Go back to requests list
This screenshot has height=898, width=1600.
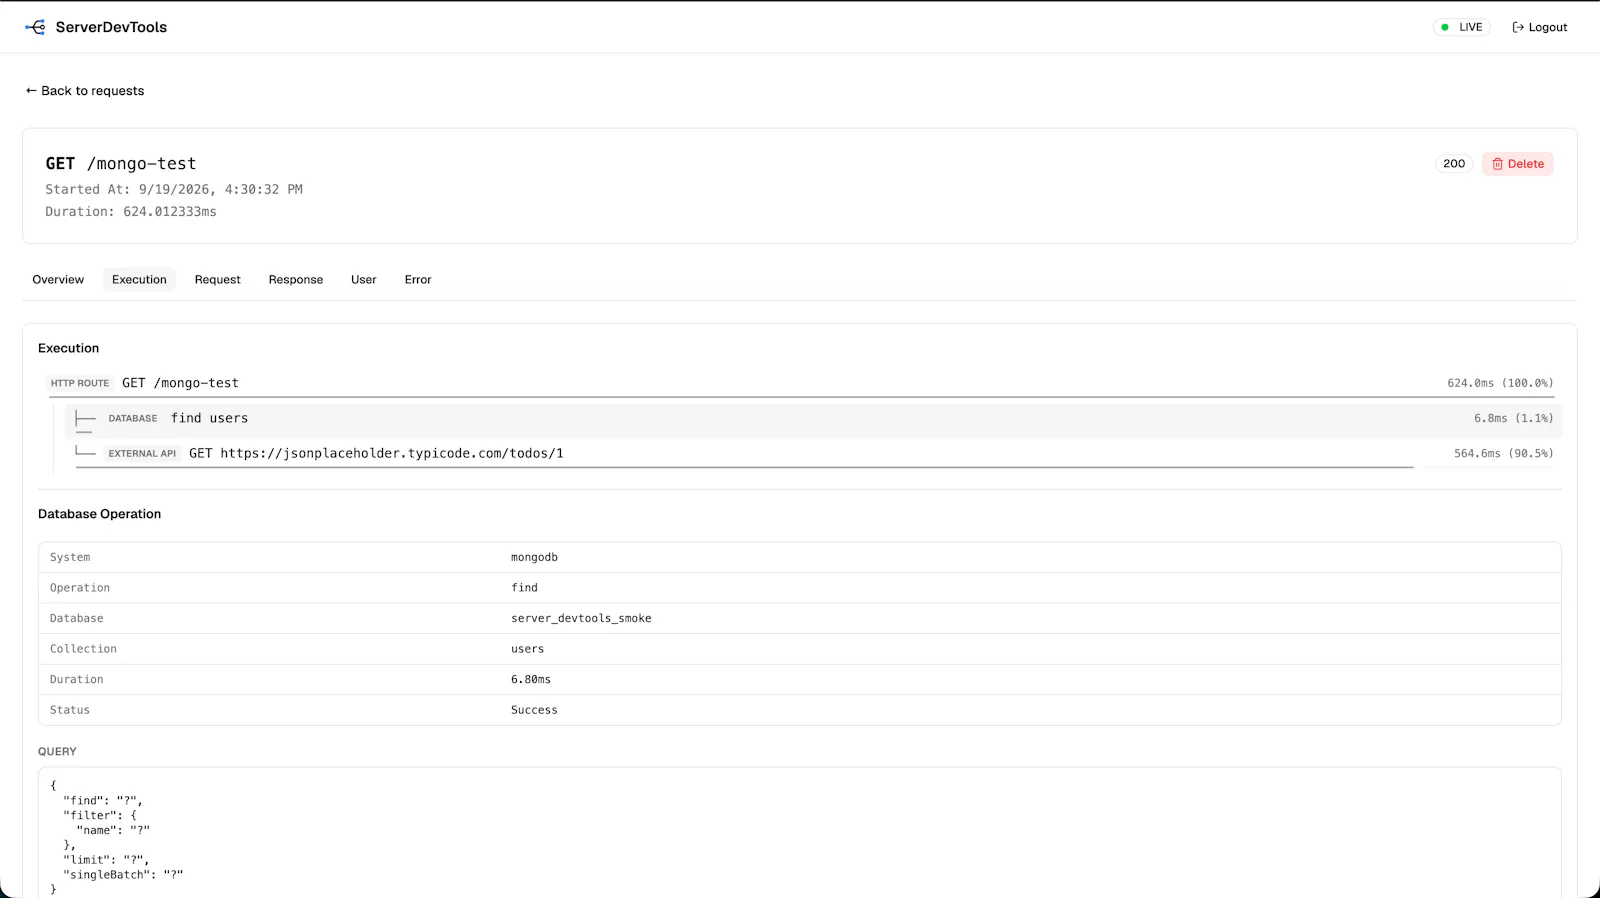(x=85, y=91)
